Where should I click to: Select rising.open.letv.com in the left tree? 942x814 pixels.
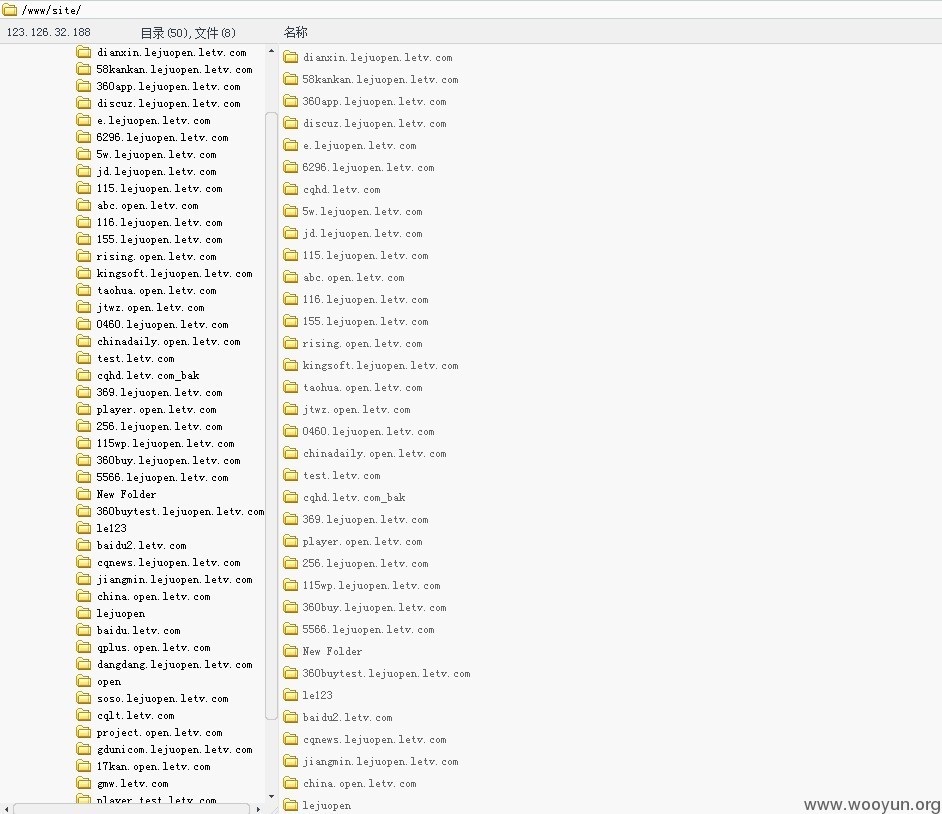tap(156, 257)
